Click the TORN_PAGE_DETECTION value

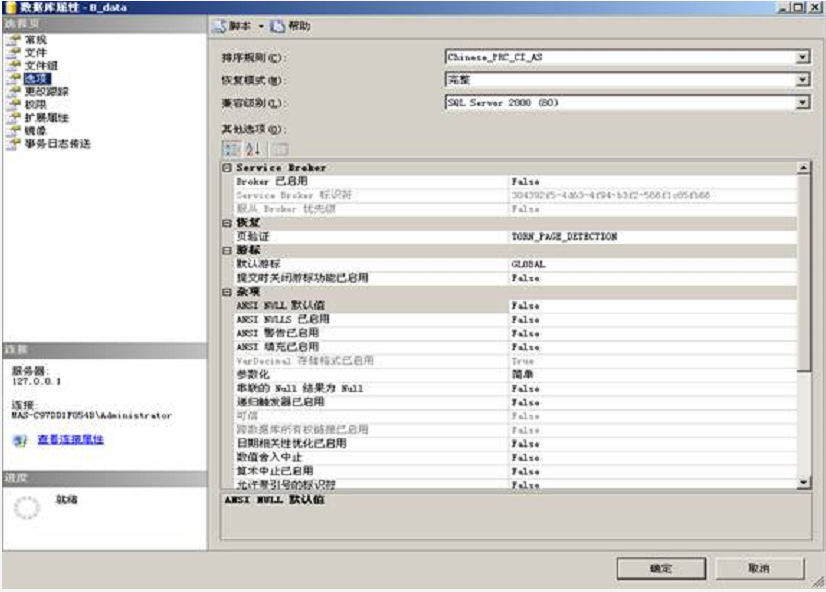point(564,236)
